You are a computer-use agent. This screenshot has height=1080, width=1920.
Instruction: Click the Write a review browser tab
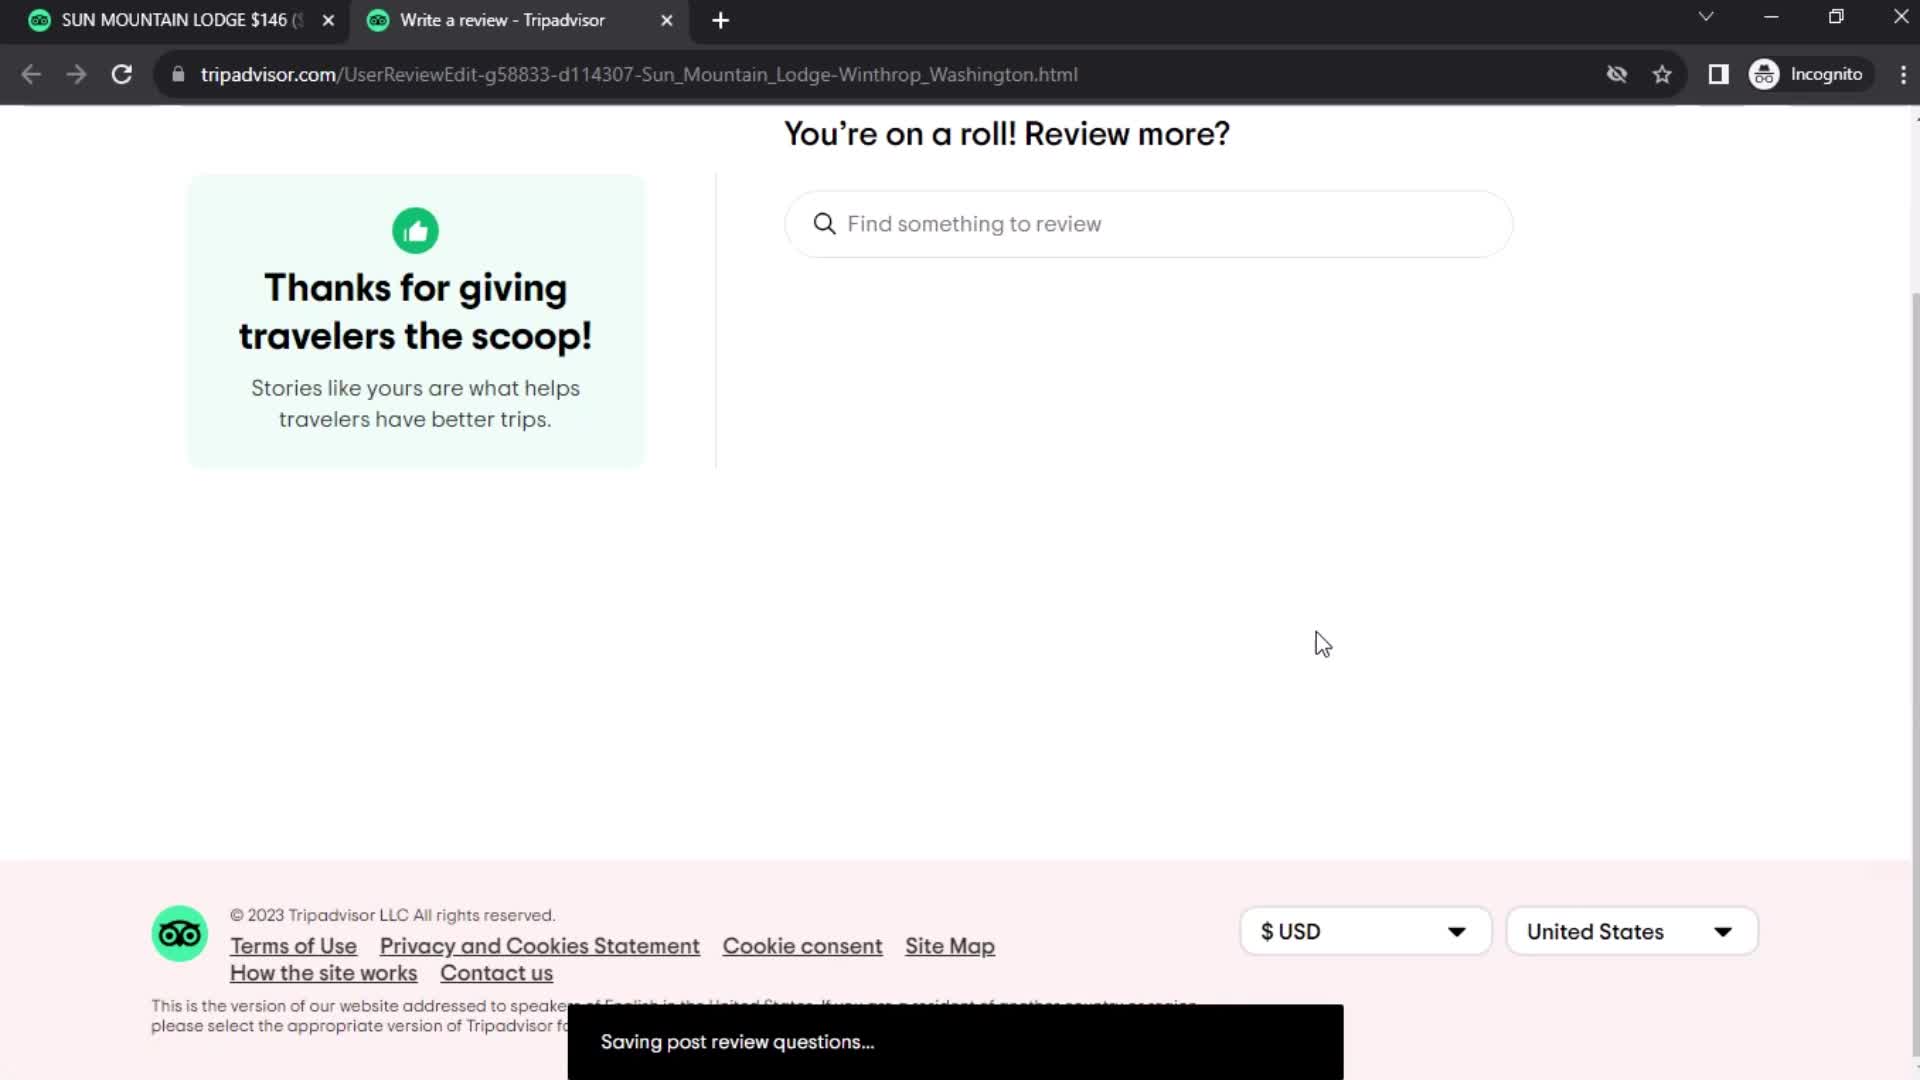500,20
